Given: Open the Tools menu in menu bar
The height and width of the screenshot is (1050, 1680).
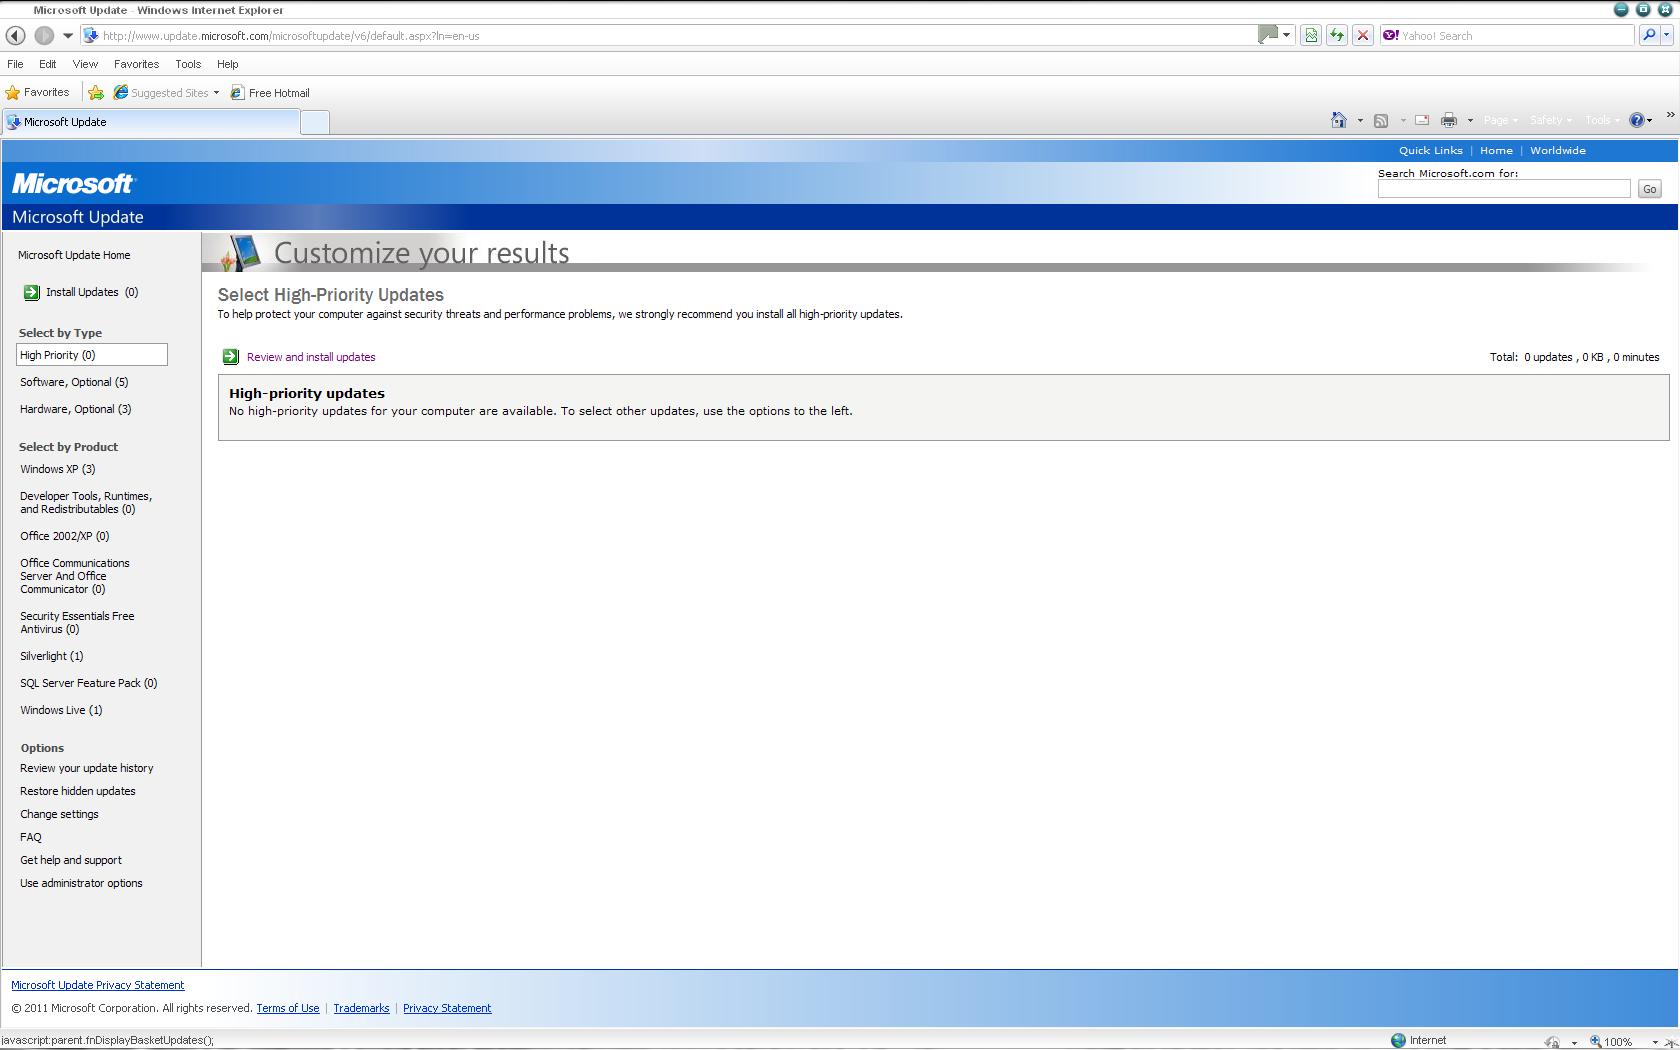Looking at the screenshot, I should 188,64.
